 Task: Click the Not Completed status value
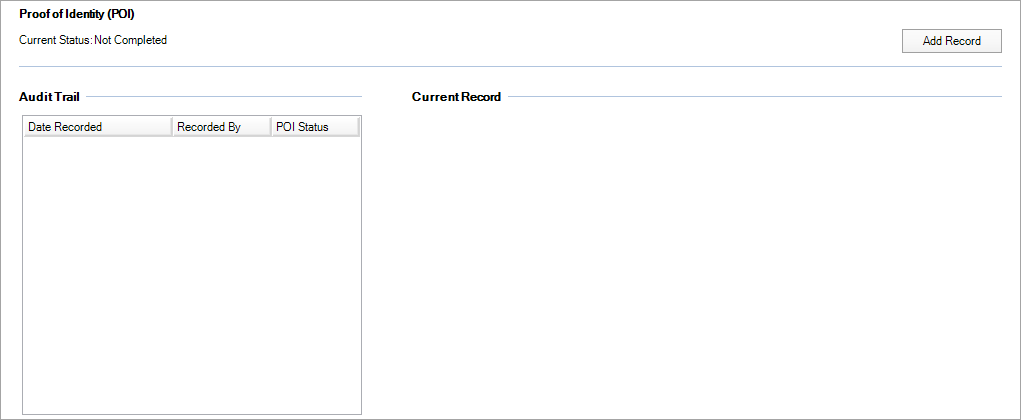click(x=131, y=40)
